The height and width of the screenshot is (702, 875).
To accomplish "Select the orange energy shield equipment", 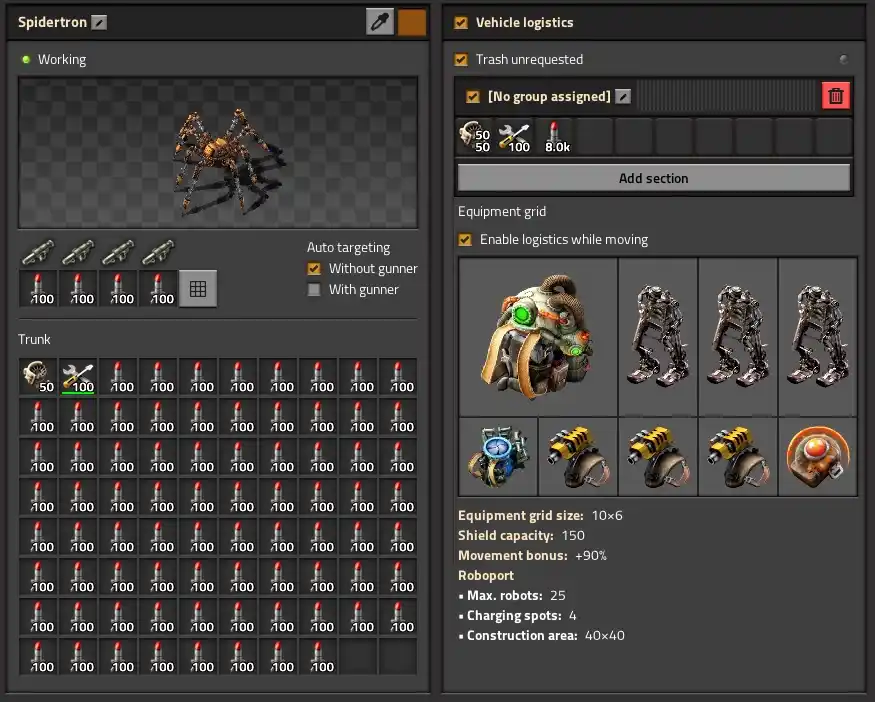I will click(818, 456).
